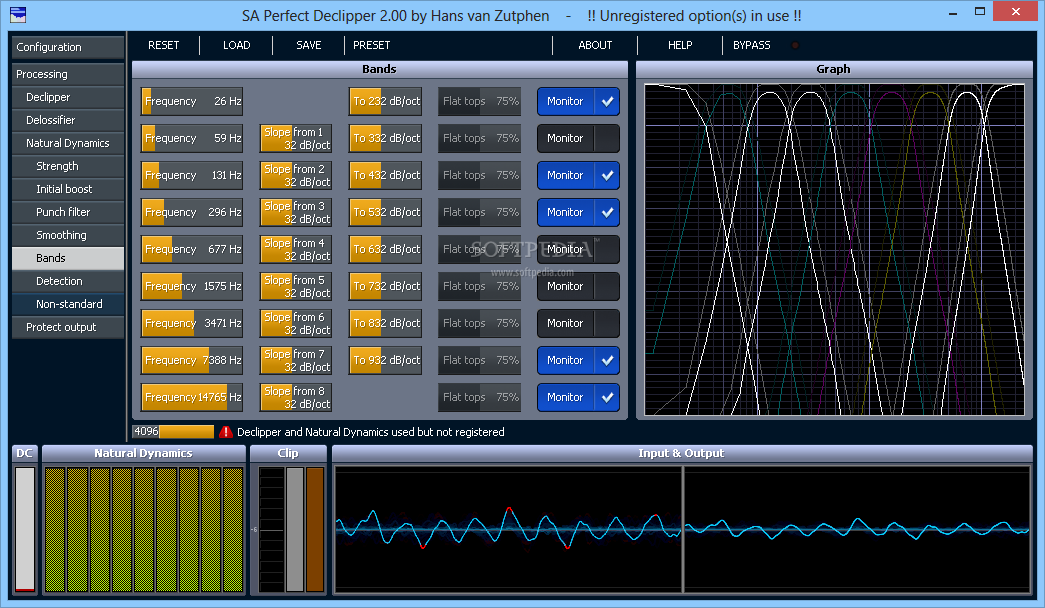Click the output waveform display

[857, 529]
